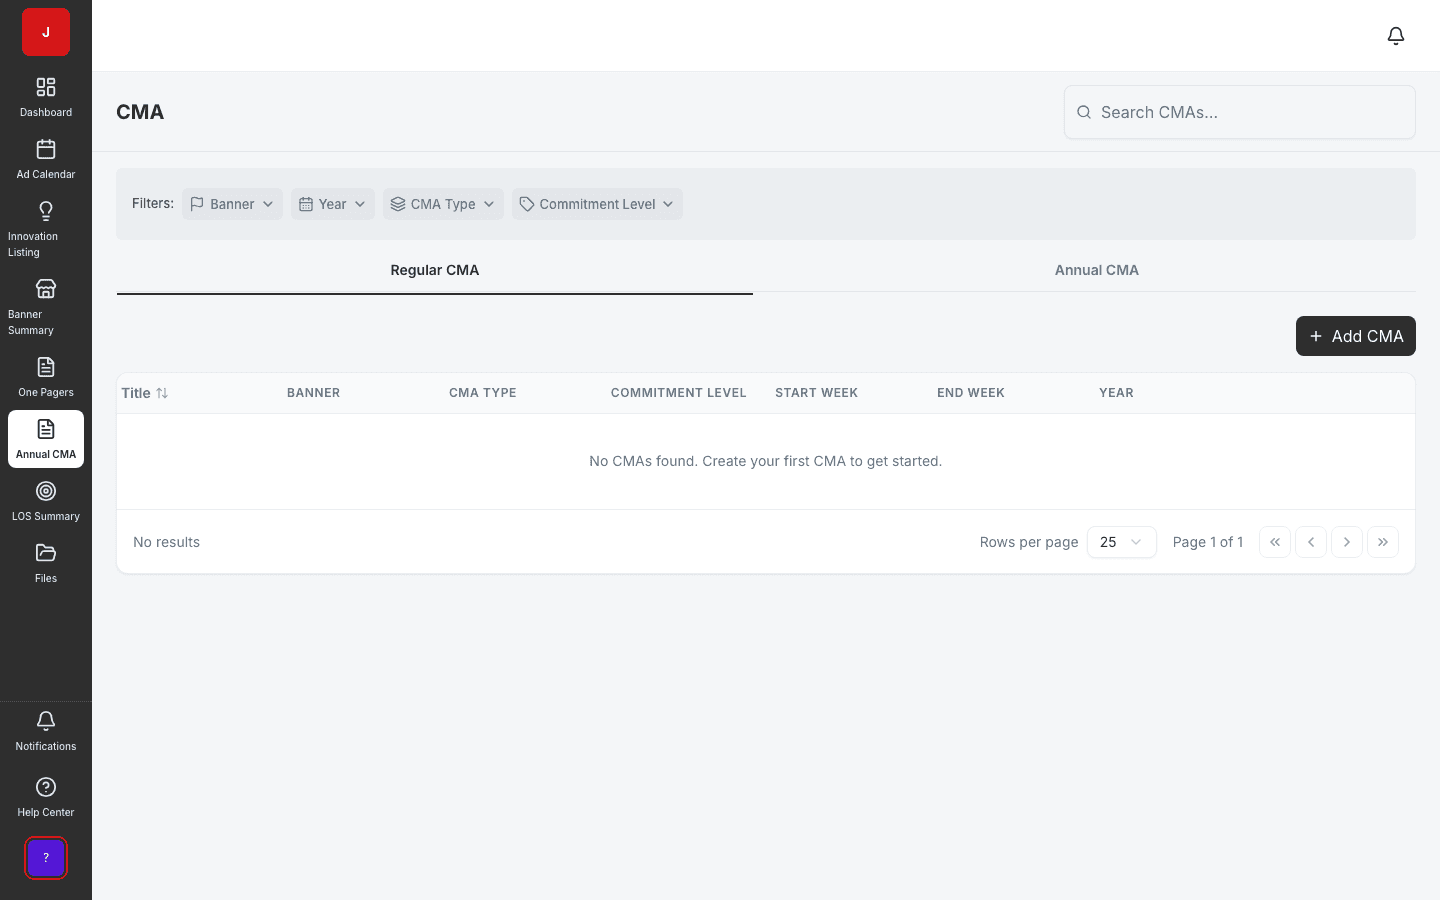Go to the first page

pyautogui.click(x=1275, y=542)
